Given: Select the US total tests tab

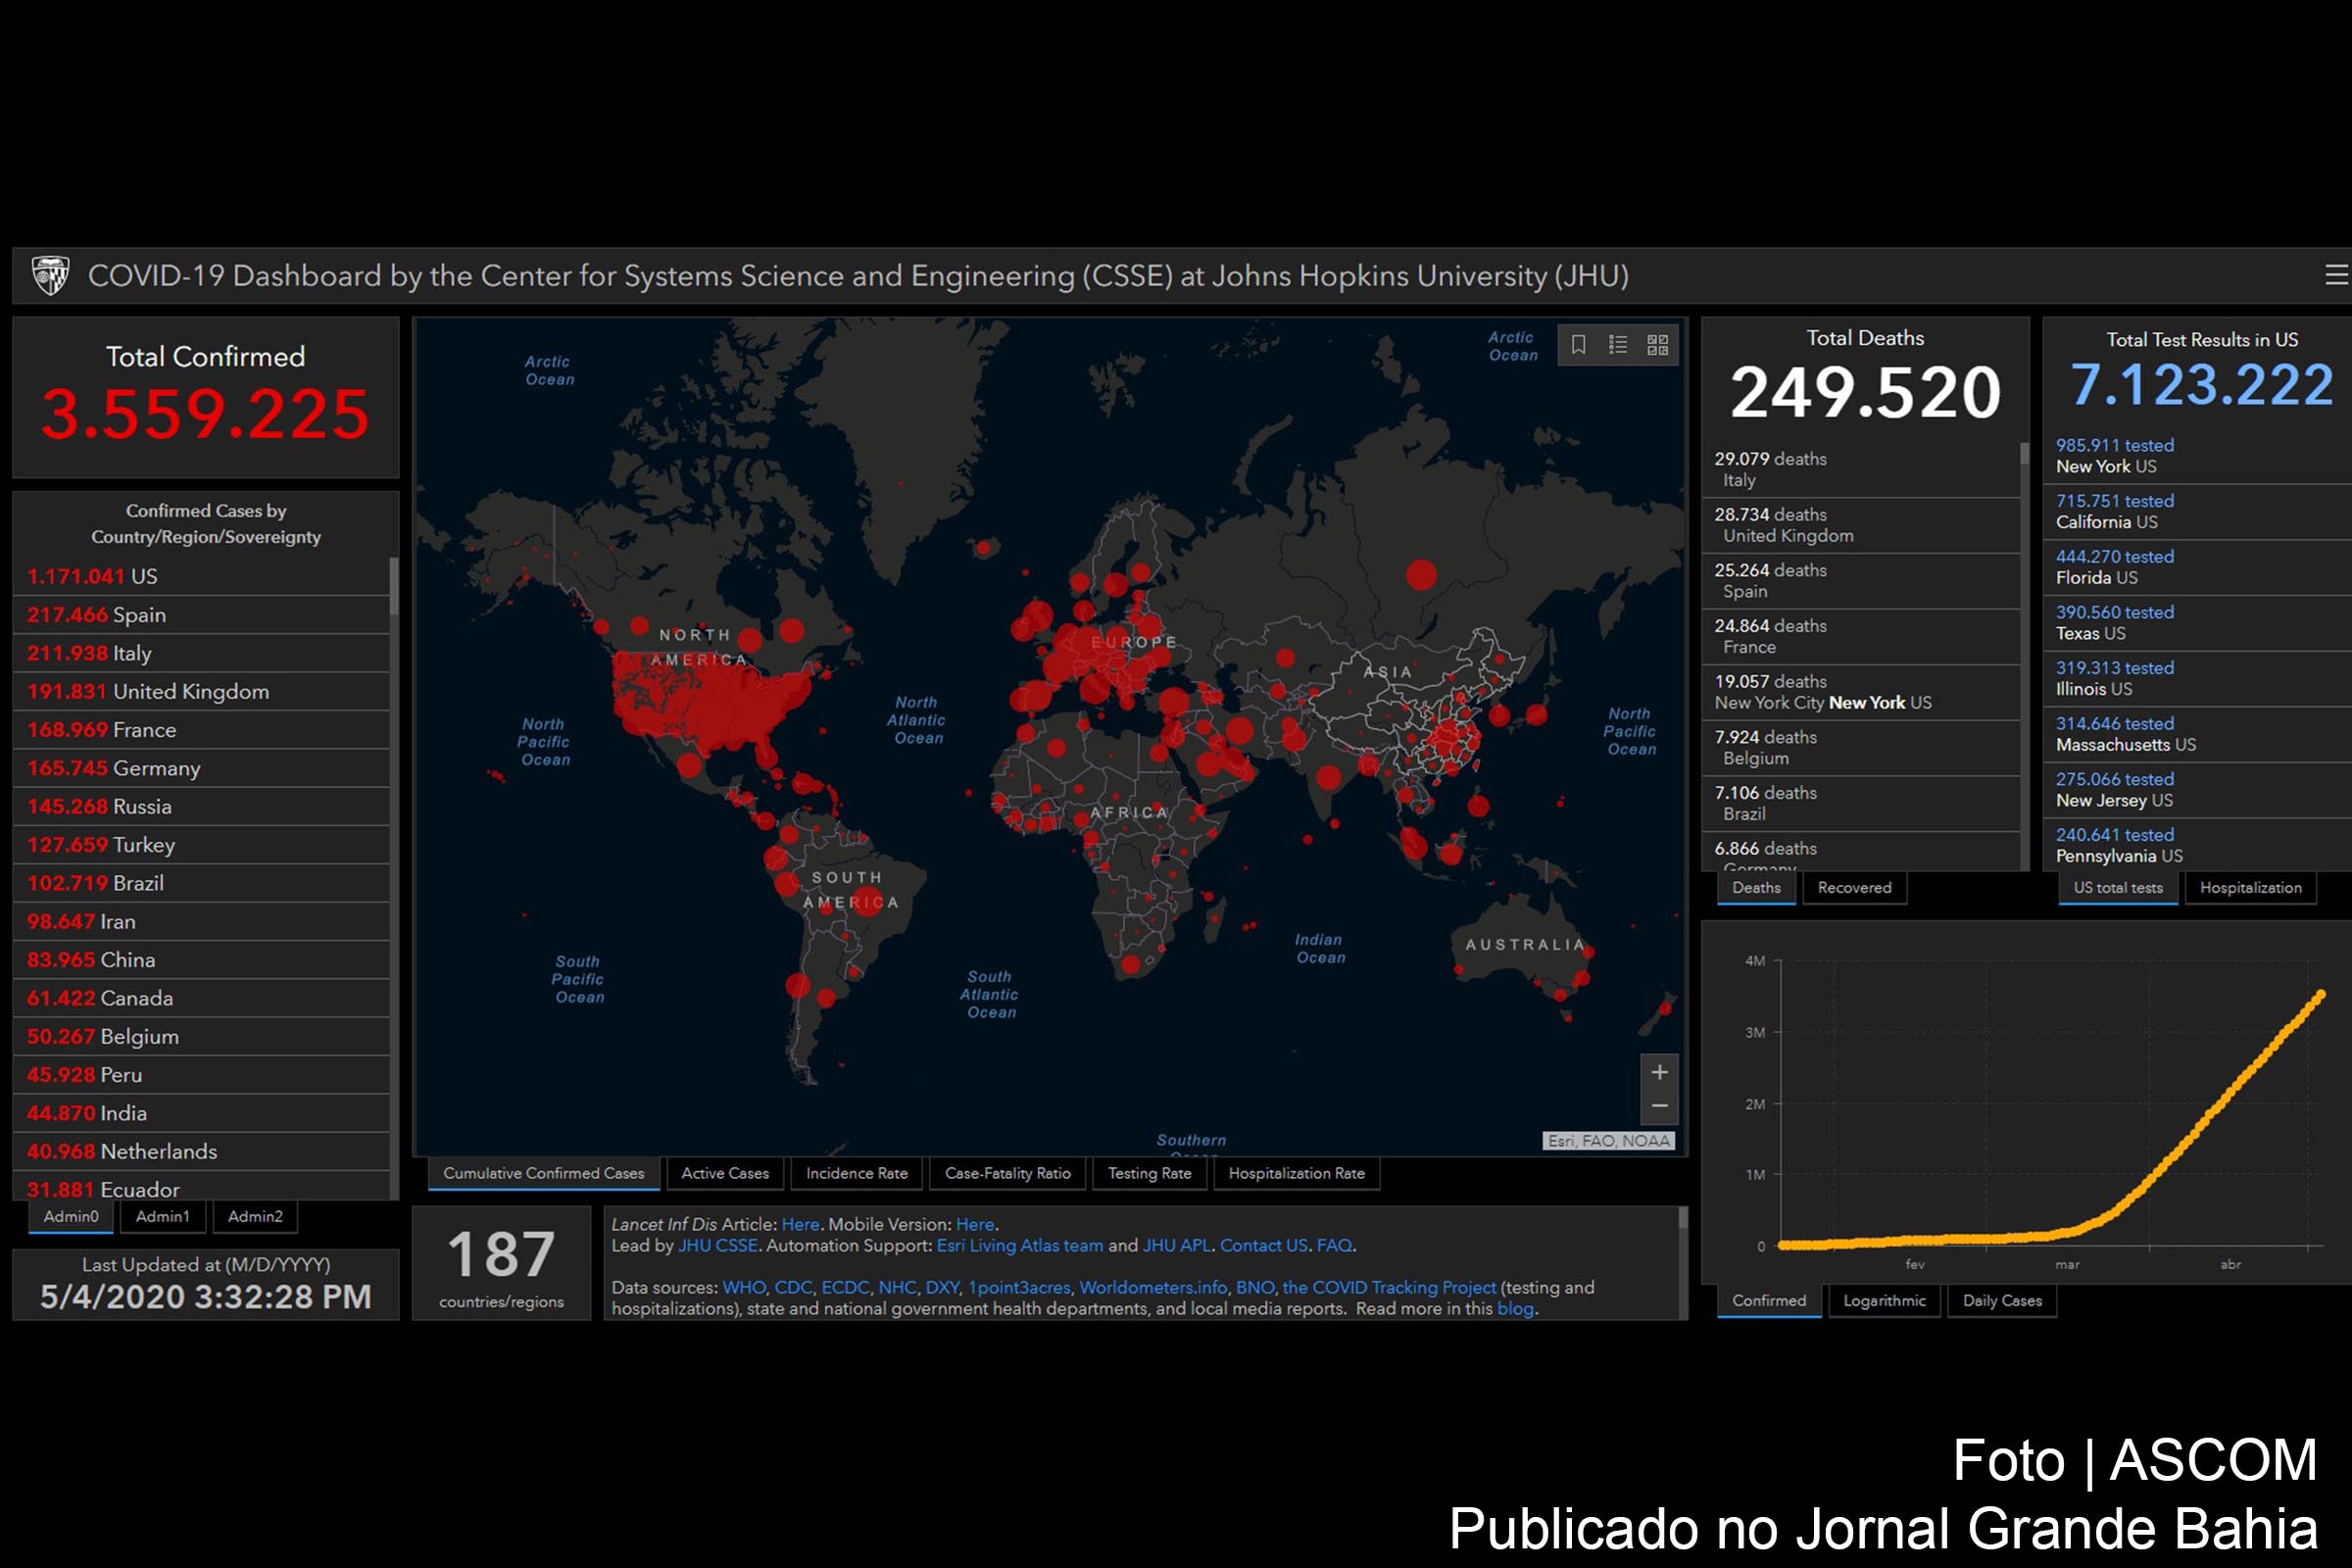Looking at the screenshot, I should (x=2118, y=887).
